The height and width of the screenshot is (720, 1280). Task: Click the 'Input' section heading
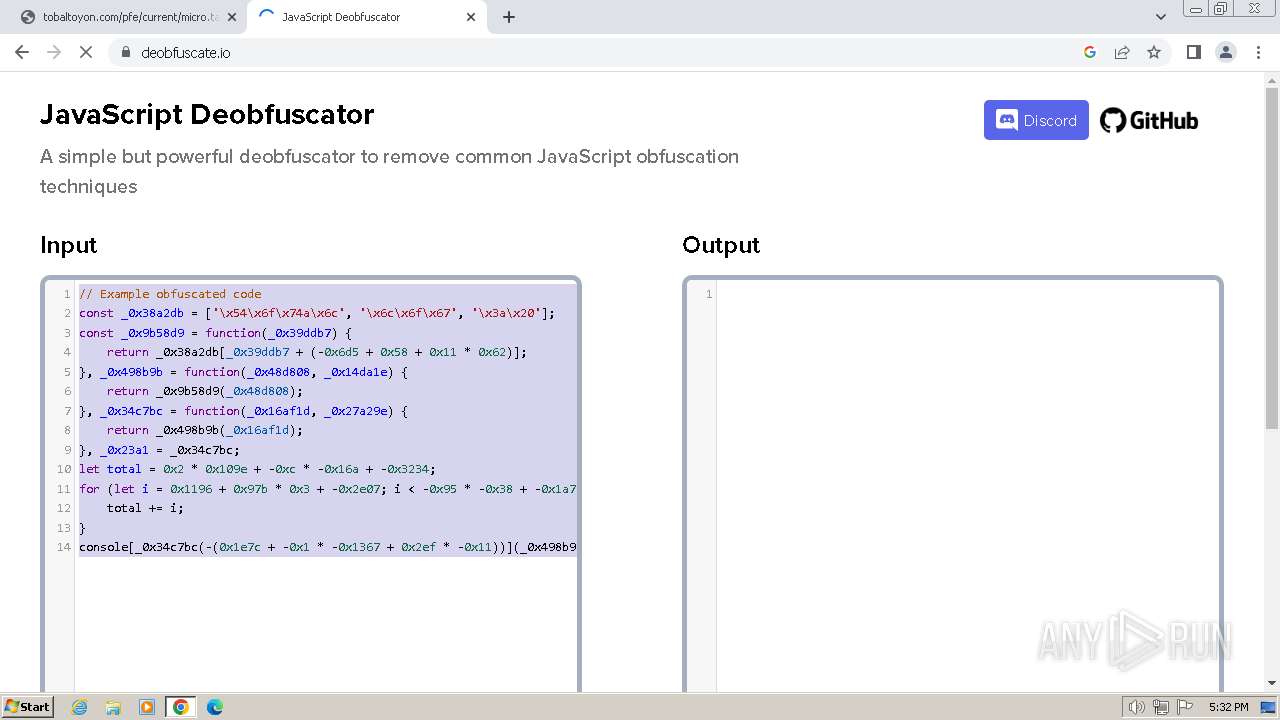(68, 245)
